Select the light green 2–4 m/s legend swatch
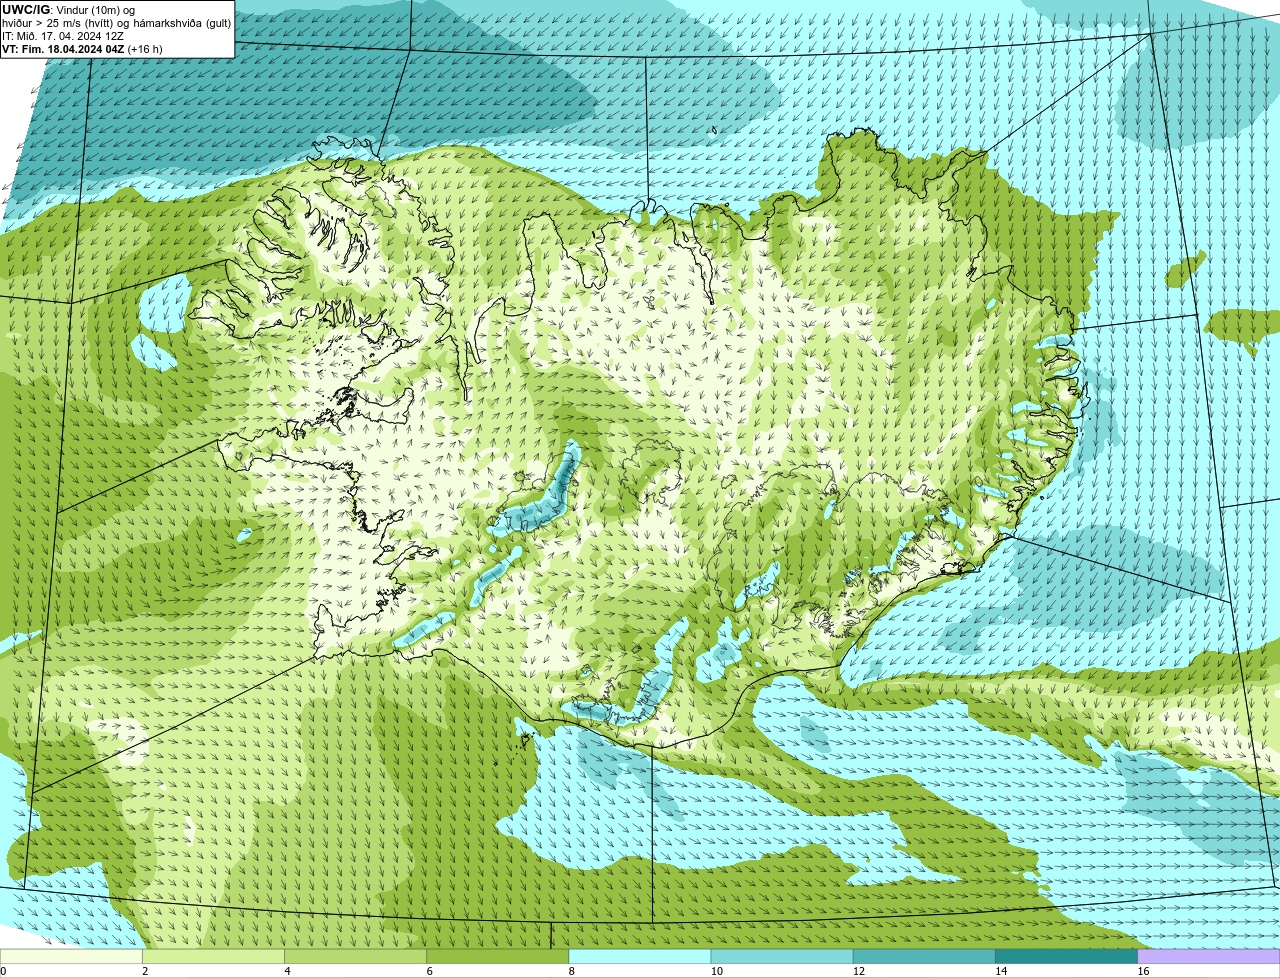Screen dimensions: 1280x978 tap(214, 956)
